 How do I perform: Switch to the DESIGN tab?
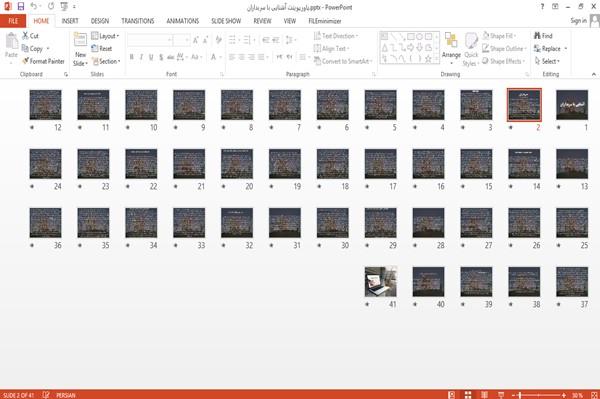[x=99, y=21]
